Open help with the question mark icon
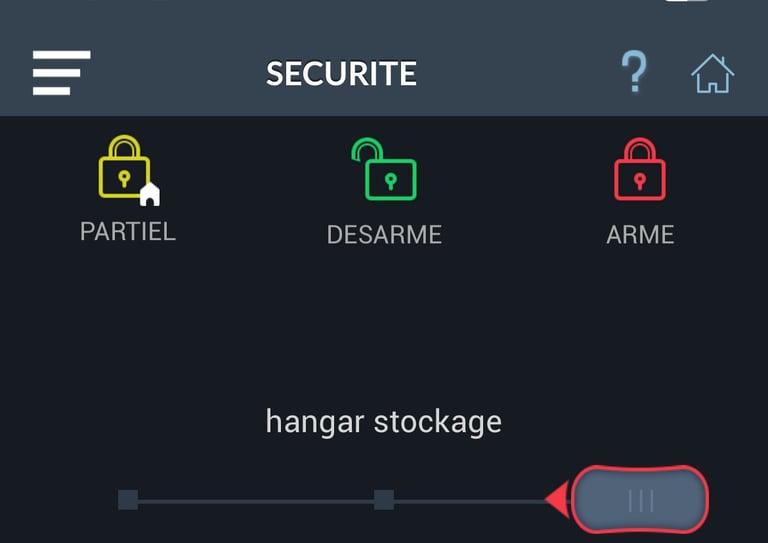 click(x=634, y=73)
